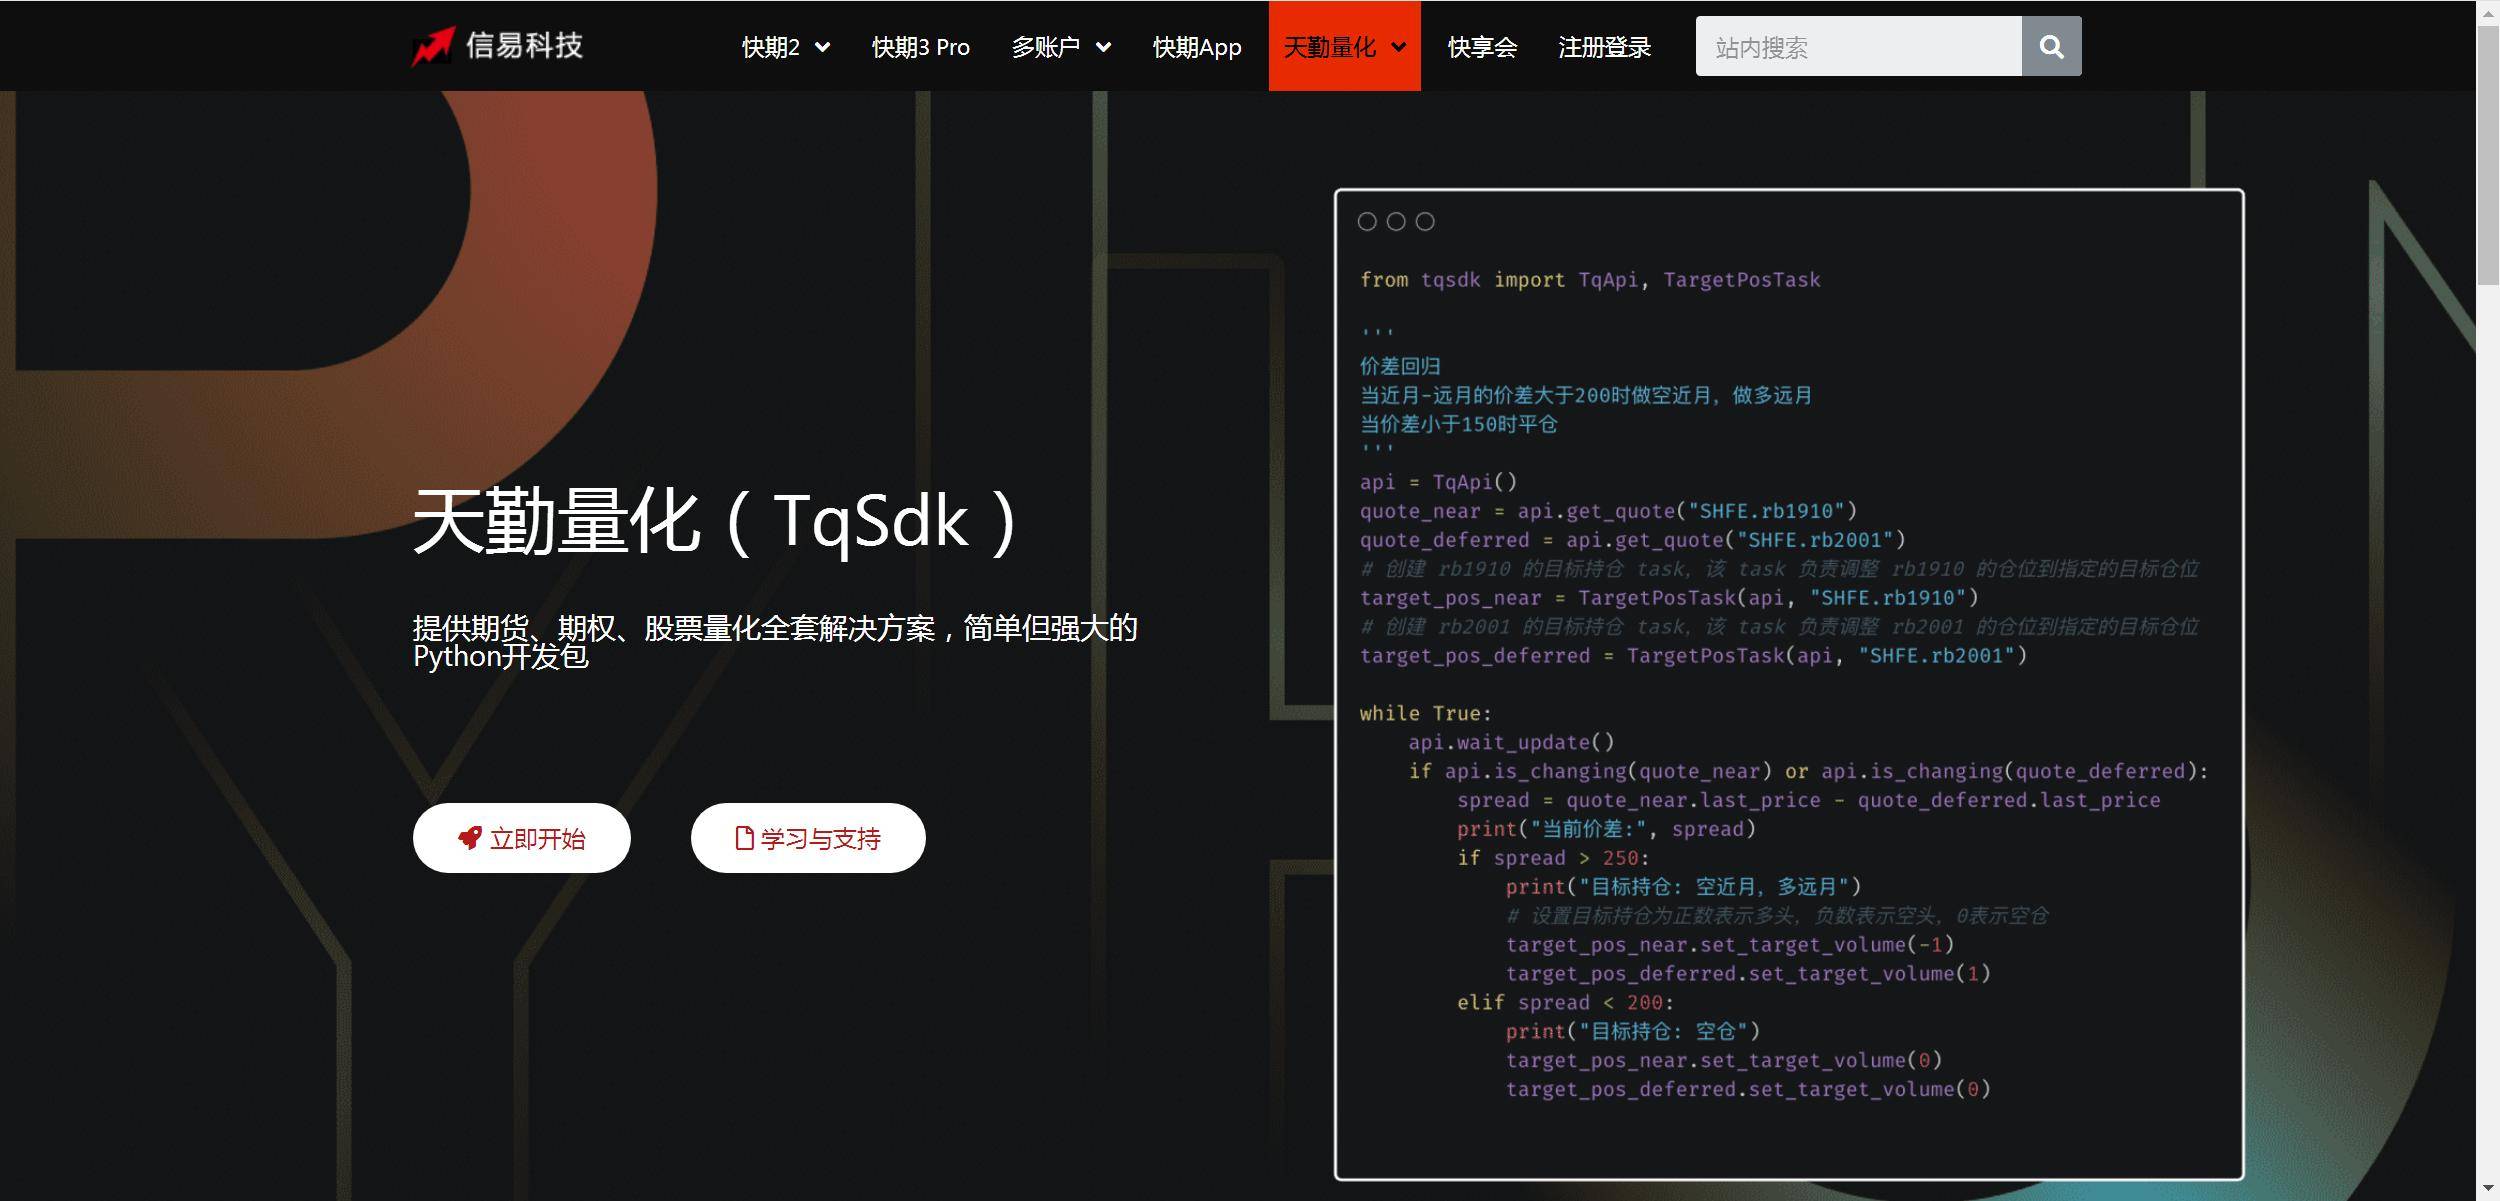
Task: Click the 'while True:' code line
Action: [1425, 713]
